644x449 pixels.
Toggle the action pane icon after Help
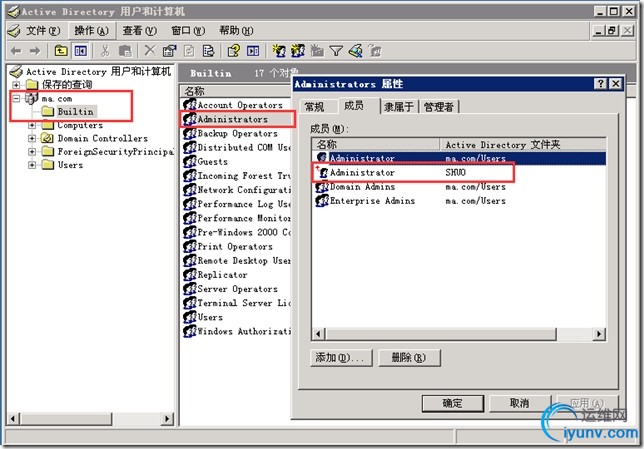(253, 51)
